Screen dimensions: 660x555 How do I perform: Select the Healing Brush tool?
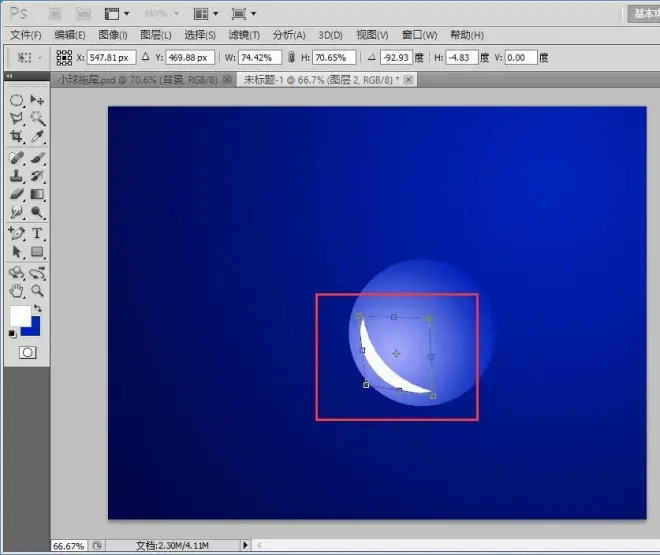(16, 158)
